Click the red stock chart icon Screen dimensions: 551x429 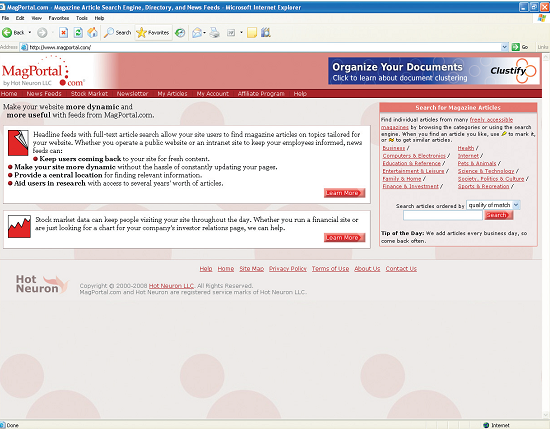pyautogui.click(x=19, y=227)
